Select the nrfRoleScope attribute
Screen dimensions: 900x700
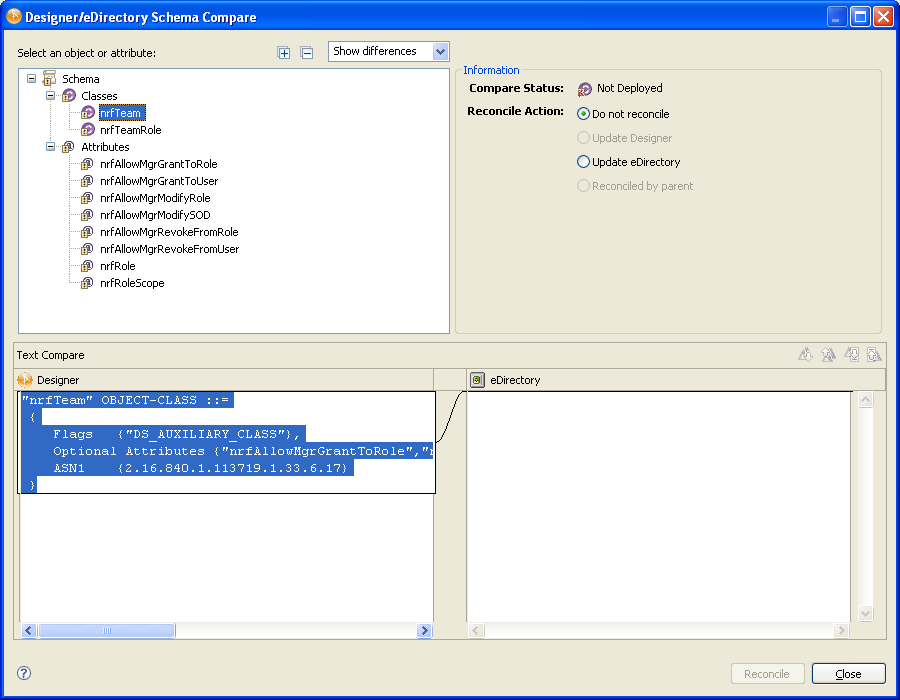tap(132, 283)
